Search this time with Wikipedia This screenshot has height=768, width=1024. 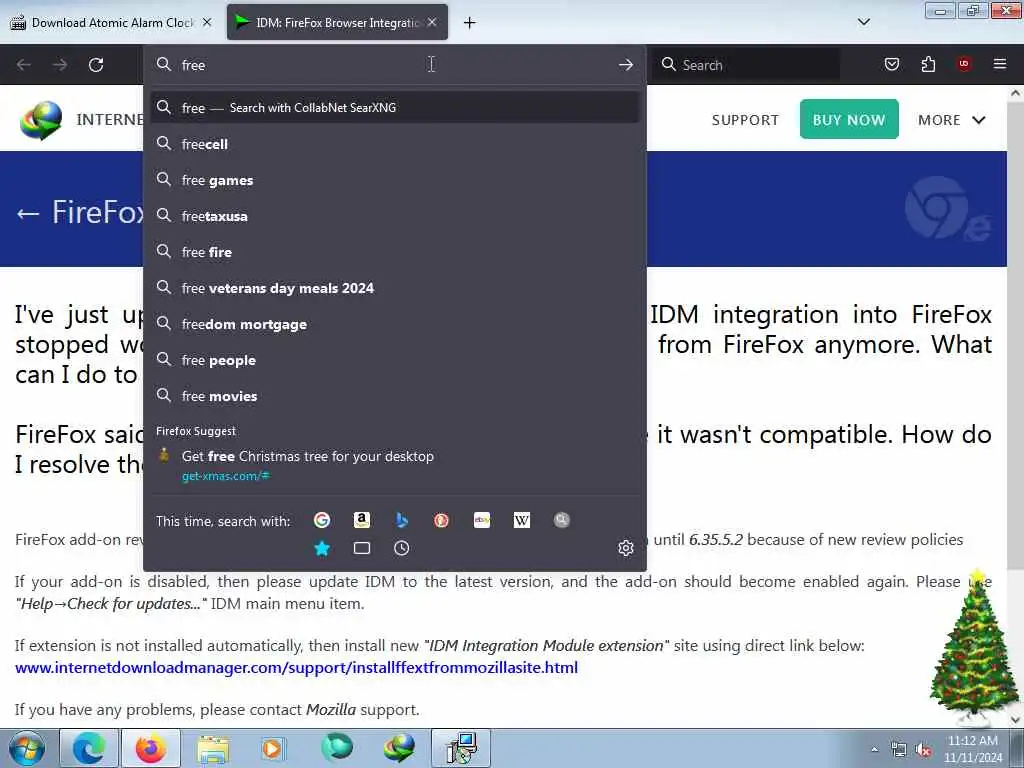coord(522,520)
